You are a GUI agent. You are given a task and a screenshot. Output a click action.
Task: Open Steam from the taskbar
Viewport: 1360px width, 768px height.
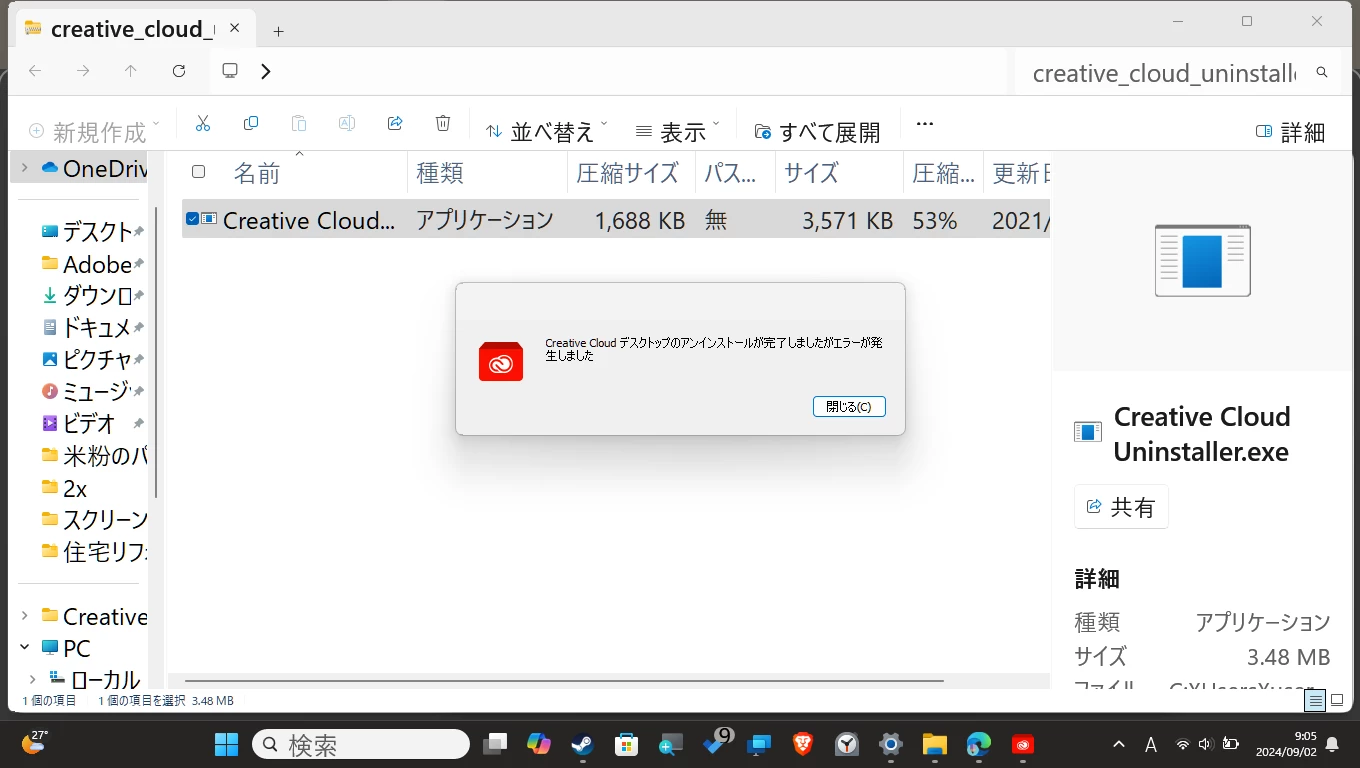tap(583, 744)
